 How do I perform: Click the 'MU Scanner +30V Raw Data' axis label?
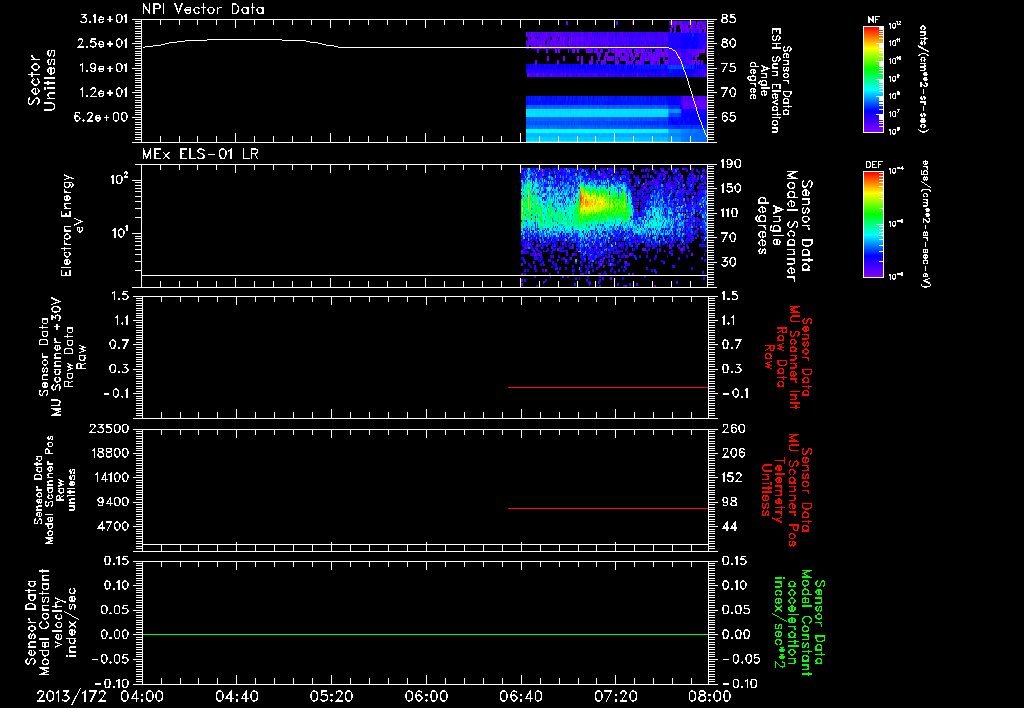63,357
